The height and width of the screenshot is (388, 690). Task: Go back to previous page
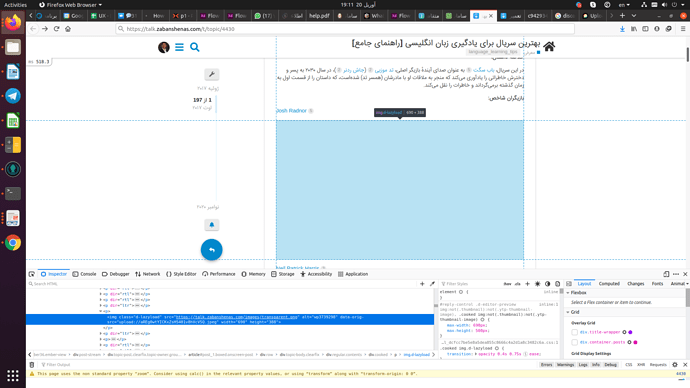pos(33,29)
